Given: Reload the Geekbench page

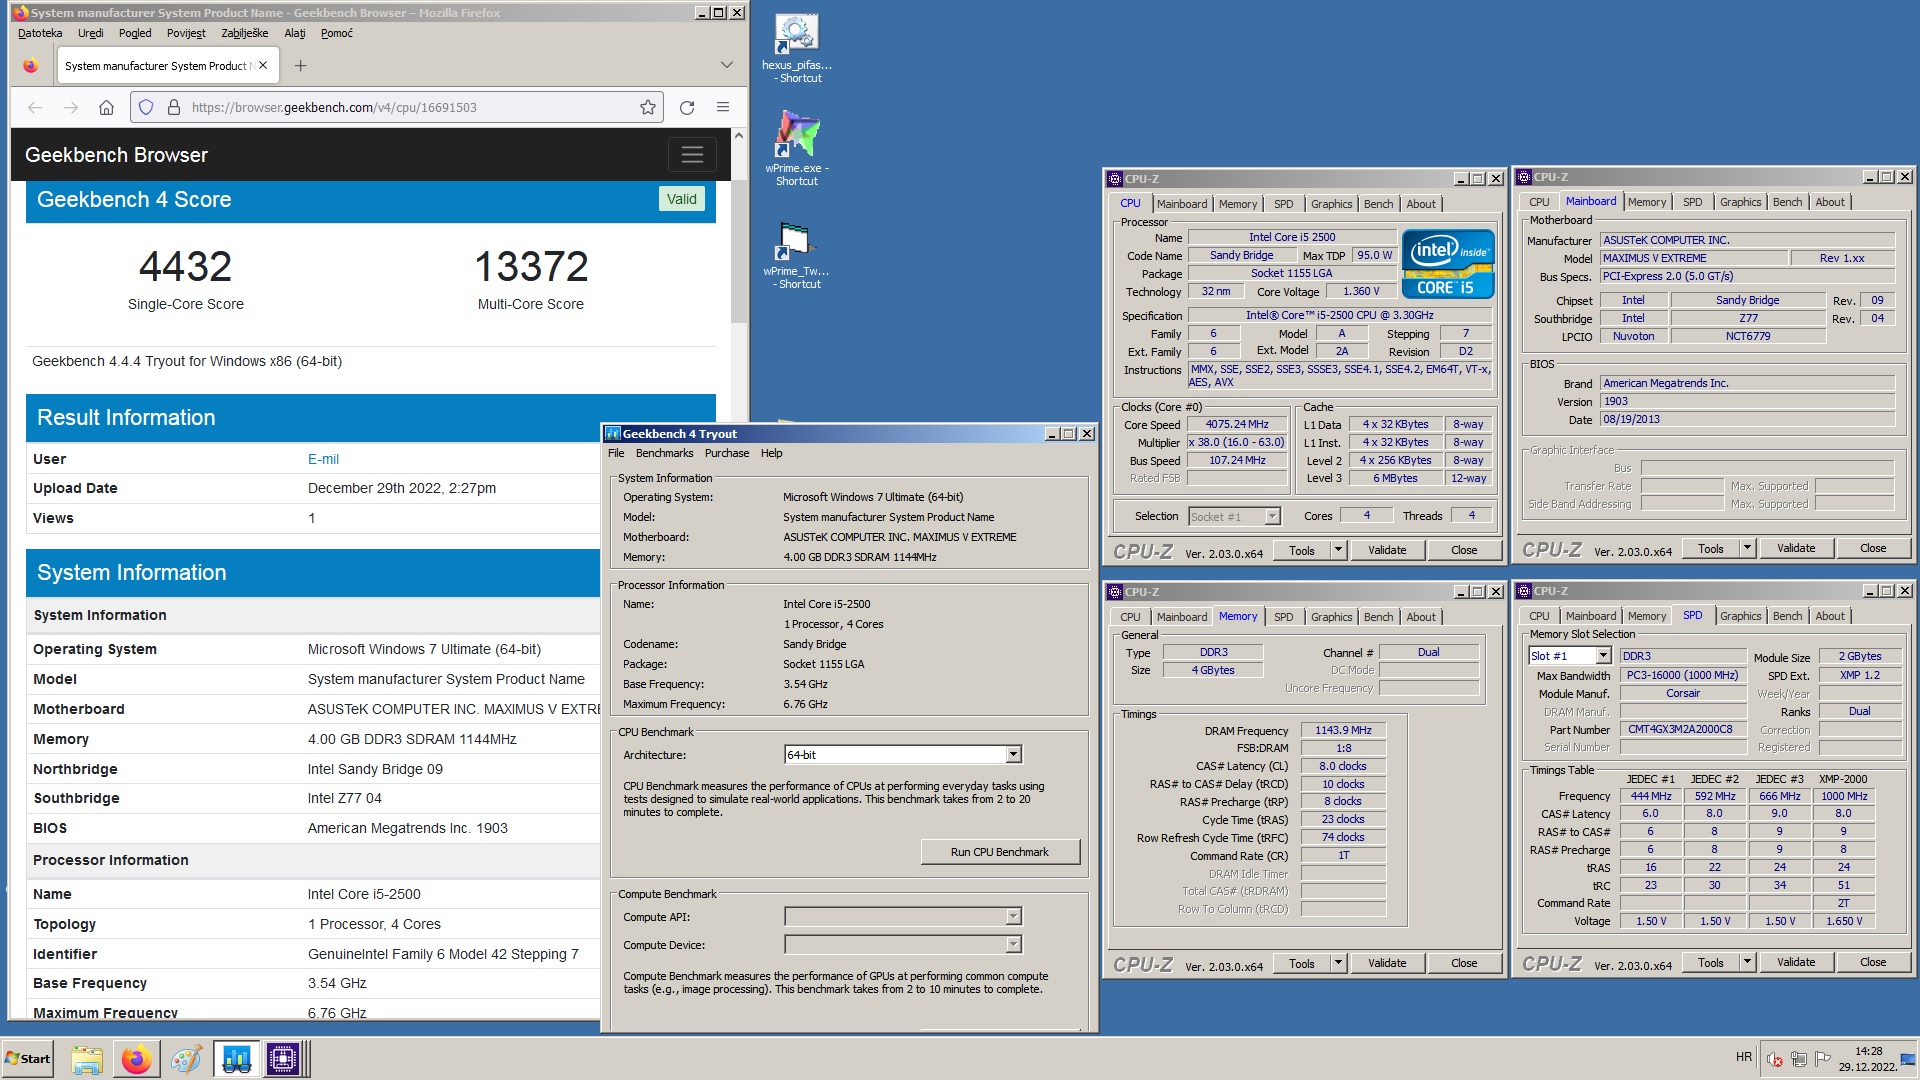Looking at the screenshot, I should (x=687, y=107).
